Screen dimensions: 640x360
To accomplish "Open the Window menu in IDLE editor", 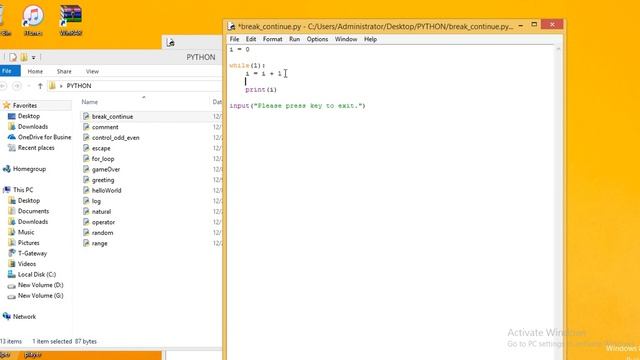I will click(x=346, y=39).
